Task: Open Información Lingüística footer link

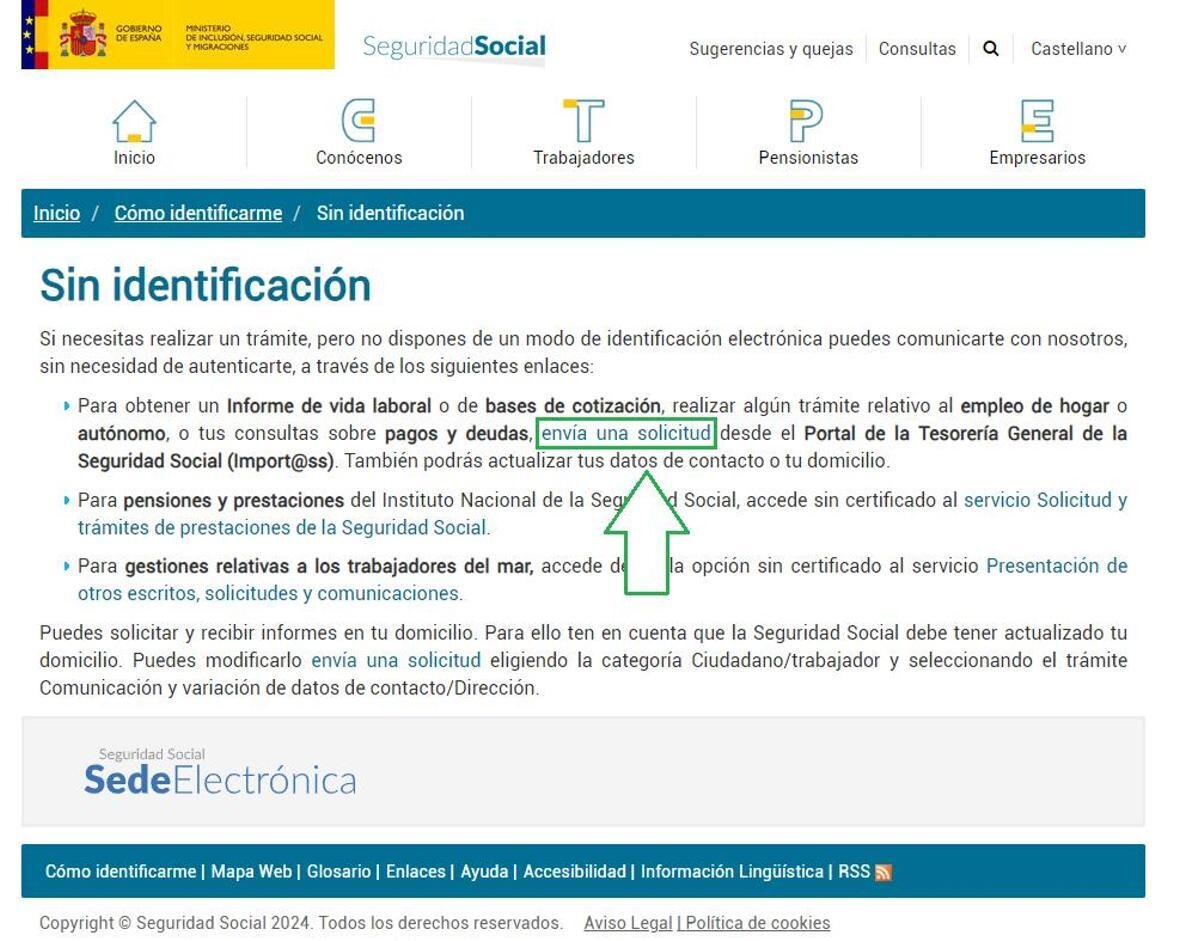Action: click(x=732, y=871)
